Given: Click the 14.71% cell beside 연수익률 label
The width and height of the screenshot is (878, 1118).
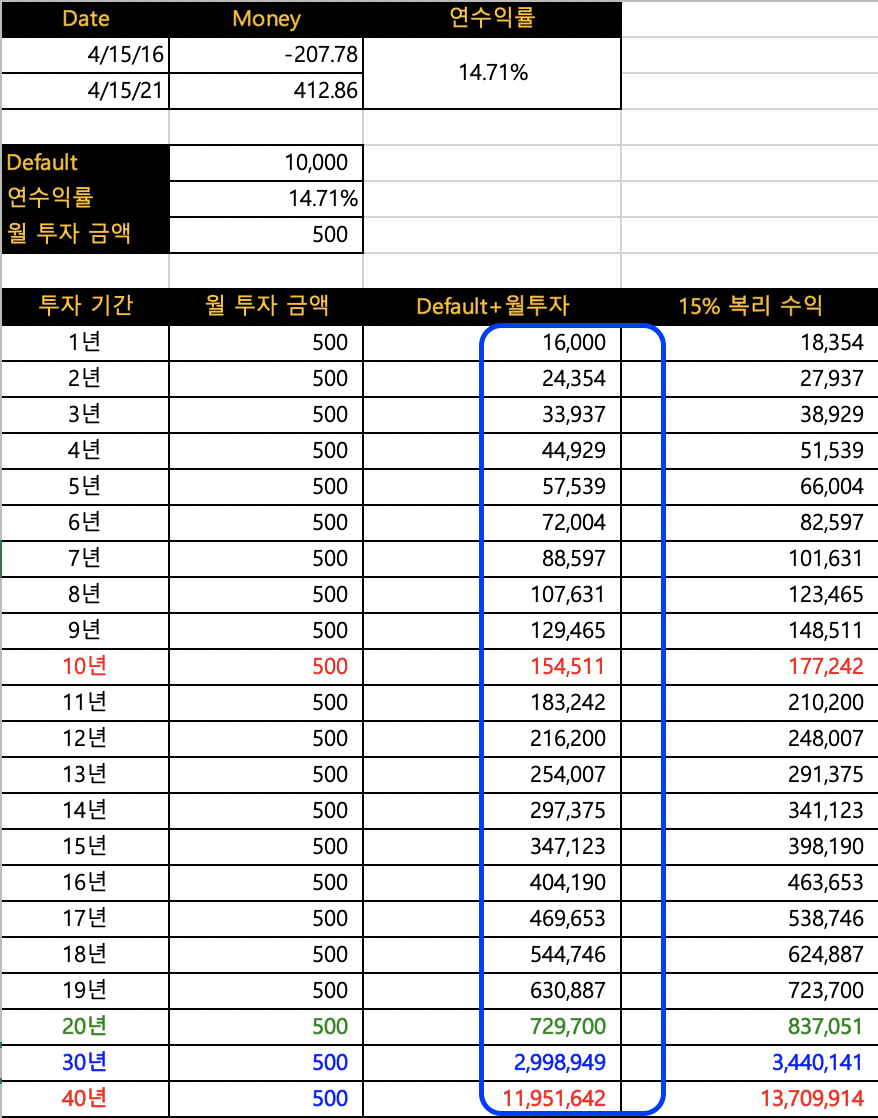Looking at the screenshot, I should click(266, 198).
